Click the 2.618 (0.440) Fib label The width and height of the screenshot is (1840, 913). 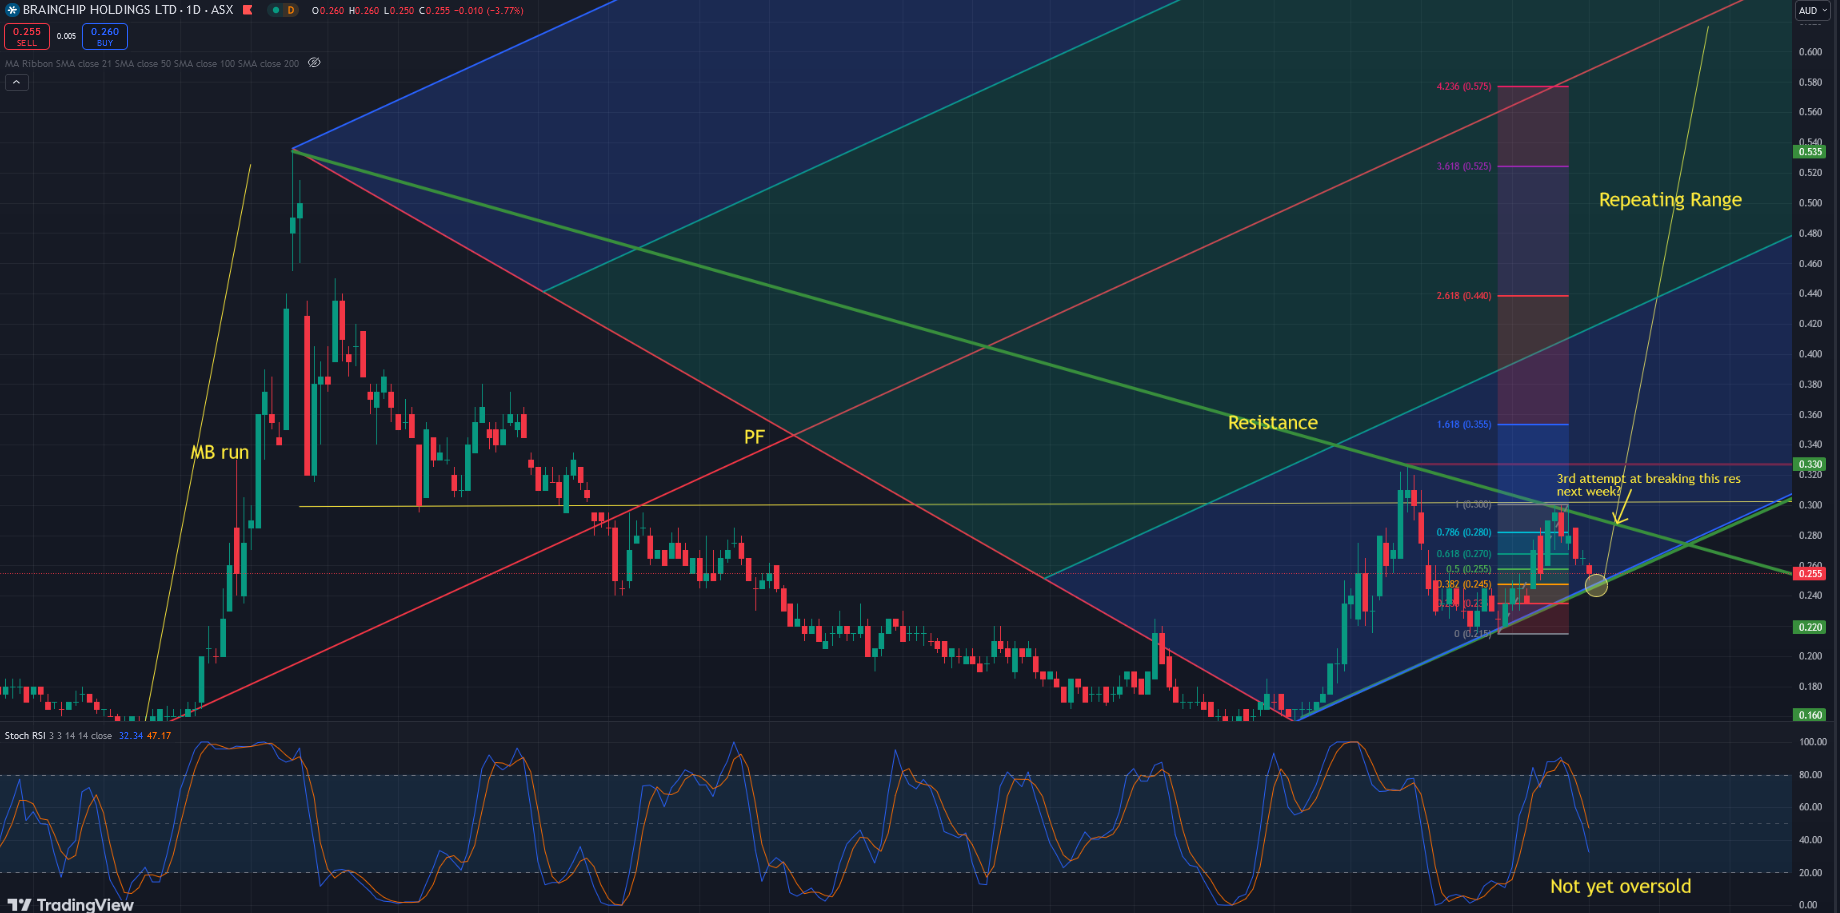pos(1464,296)
